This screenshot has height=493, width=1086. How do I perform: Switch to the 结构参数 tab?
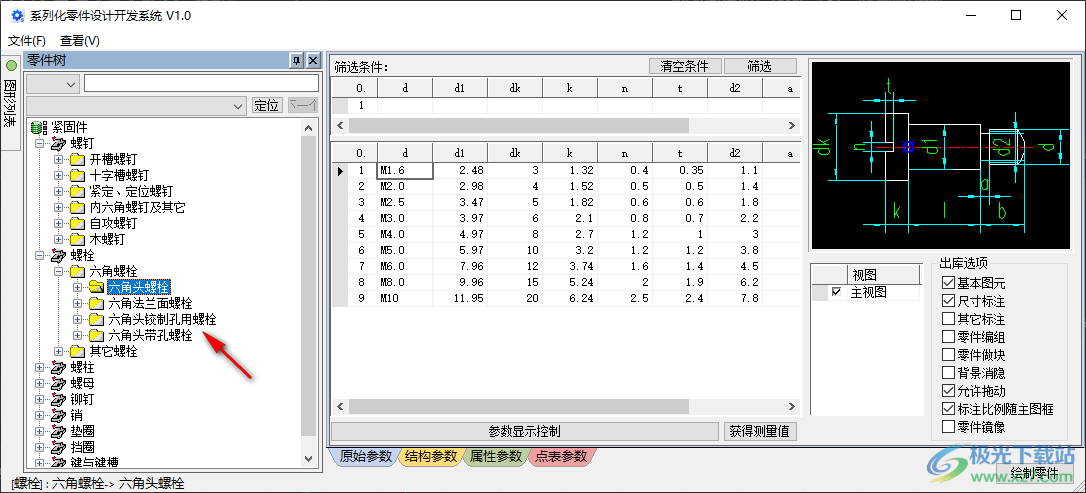click(431, 456)
